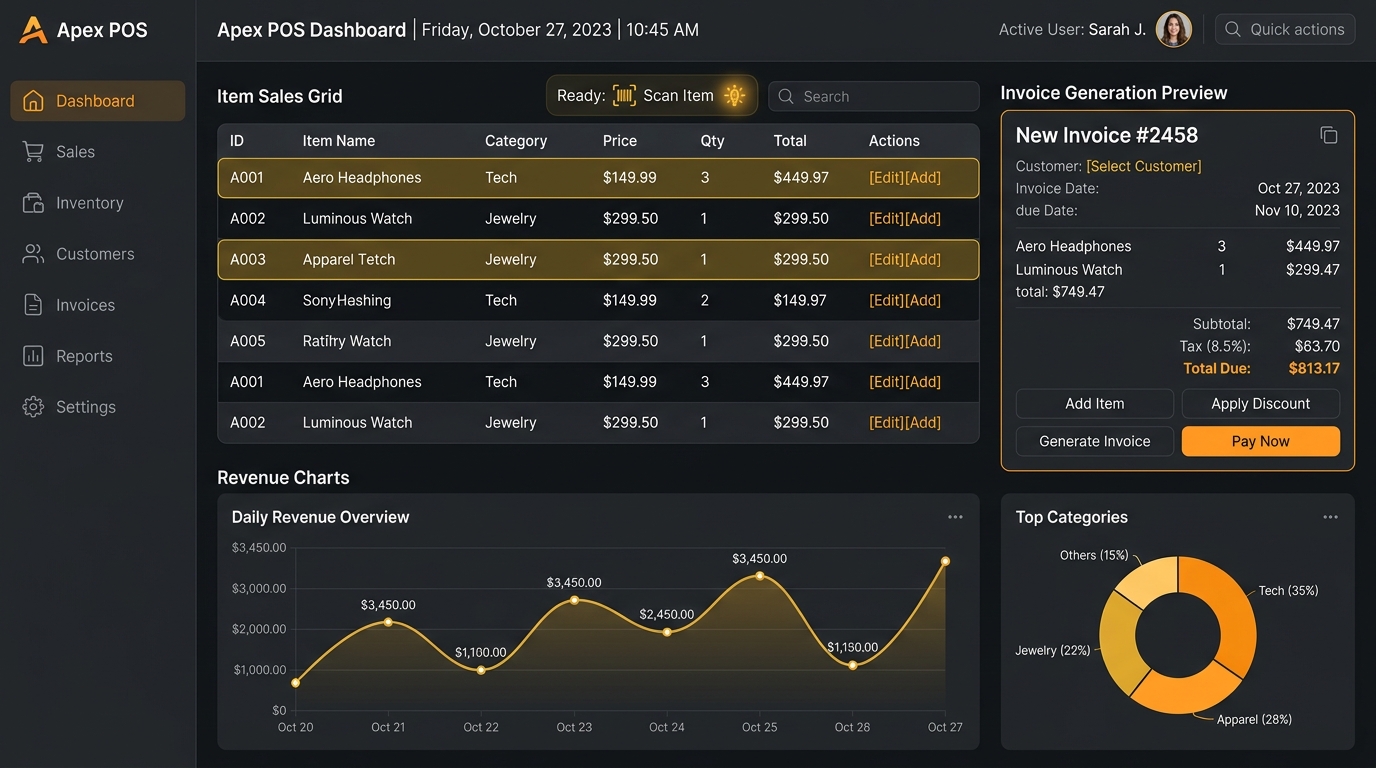Click the Total Due $813.17 amount

[1314, 368]
